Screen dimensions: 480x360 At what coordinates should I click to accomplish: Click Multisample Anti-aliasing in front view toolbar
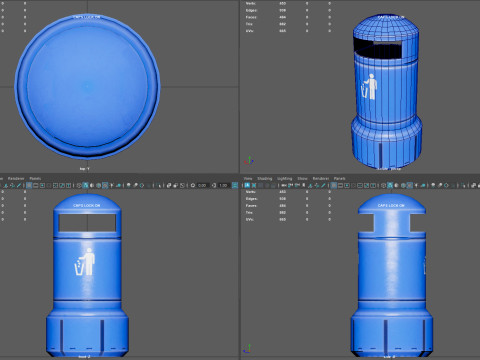click(142, 185)
